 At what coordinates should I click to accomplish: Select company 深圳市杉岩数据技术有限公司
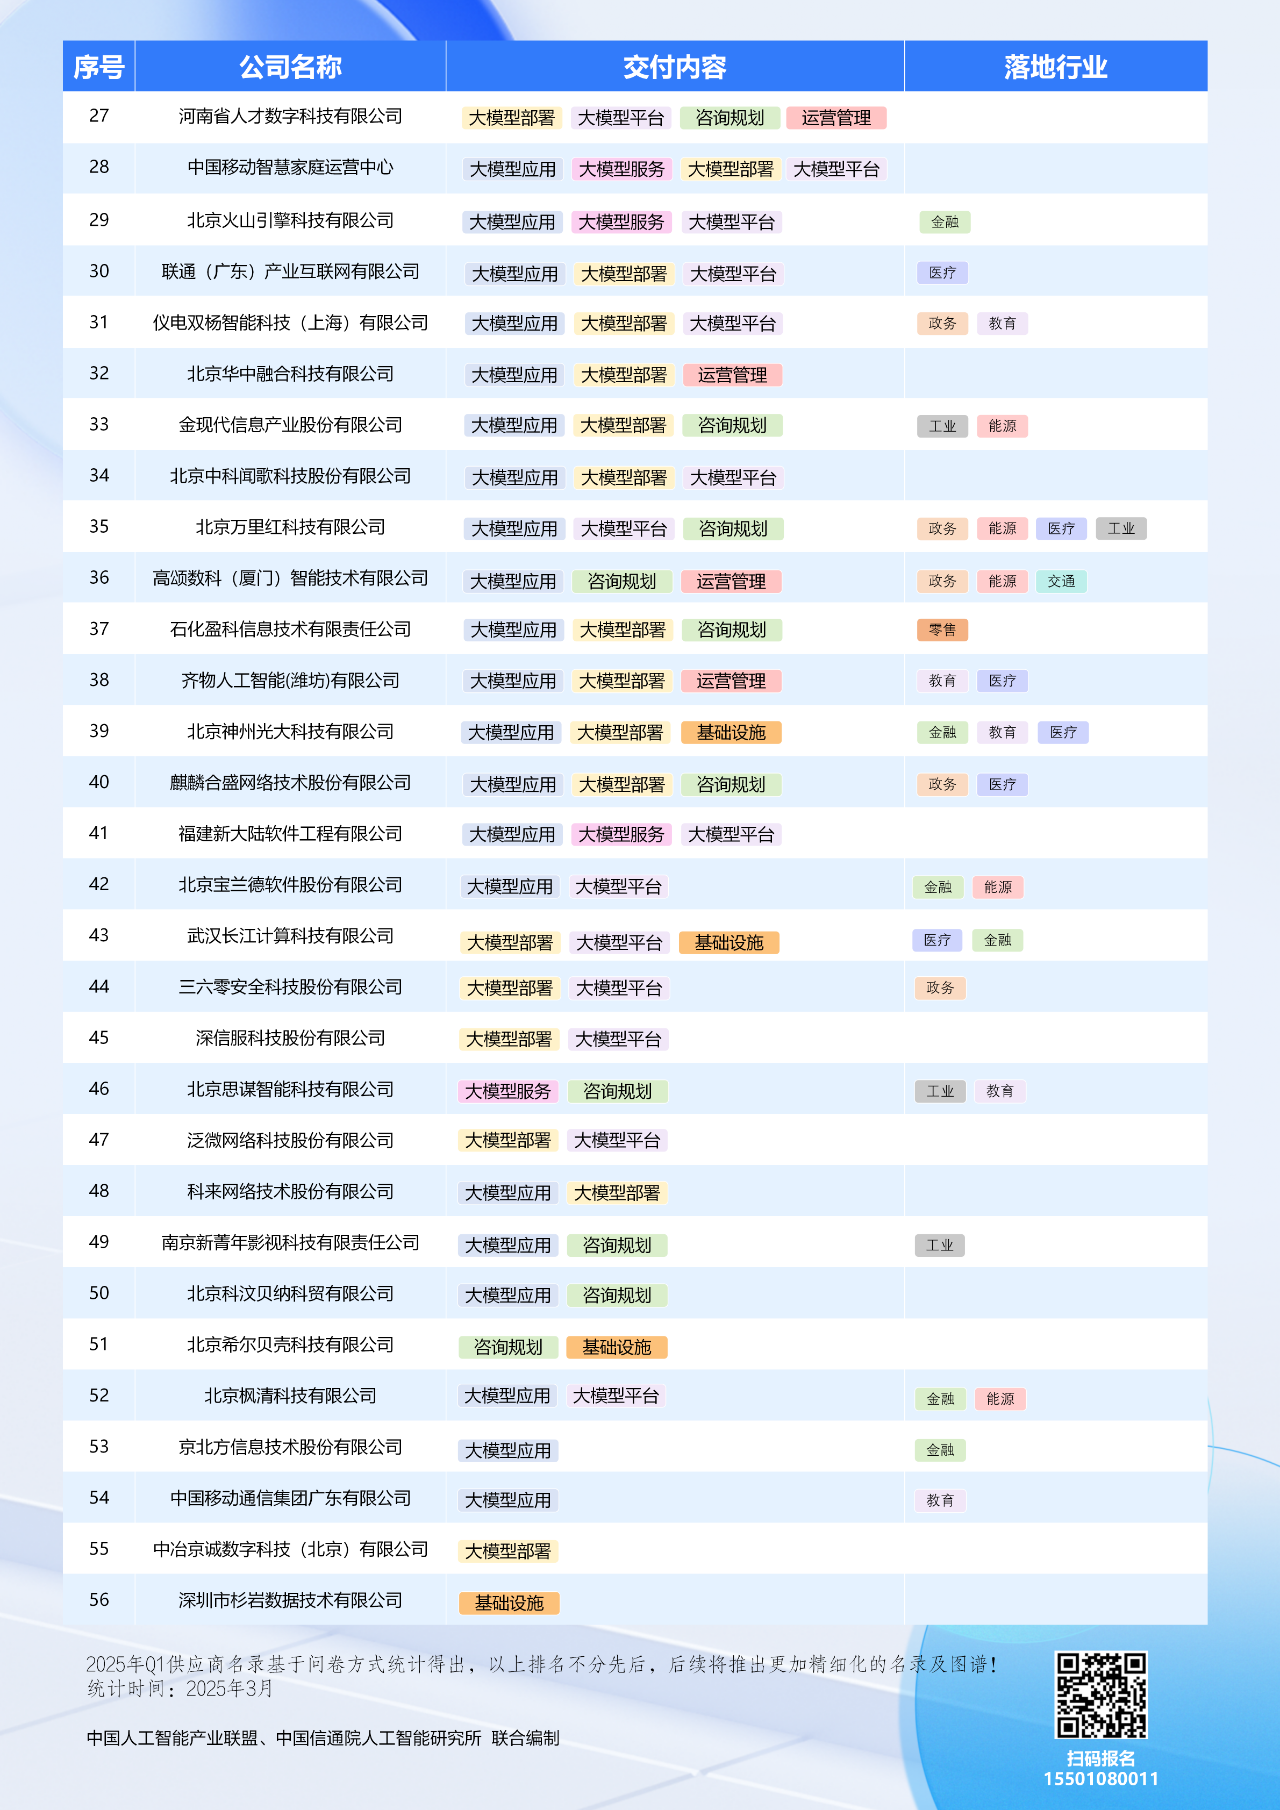(x=290, y=1599)
